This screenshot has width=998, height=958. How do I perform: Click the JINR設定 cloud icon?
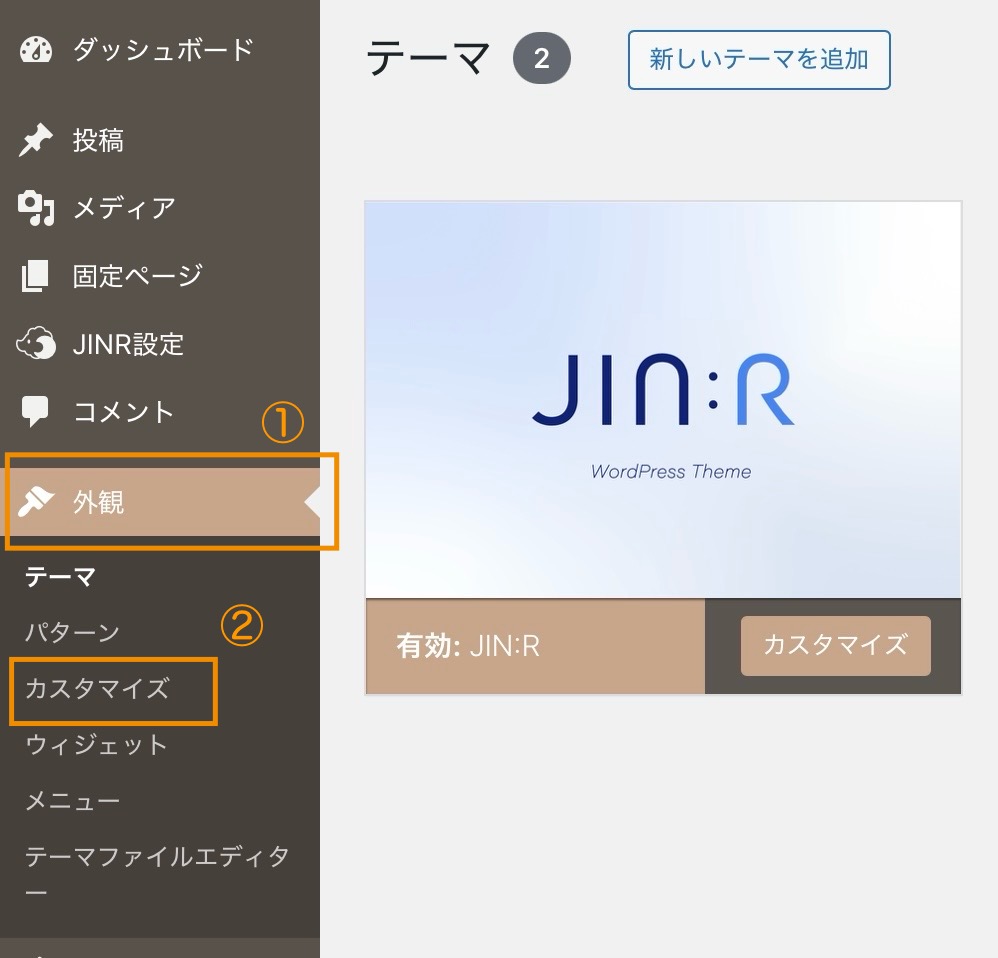click(36, 344)
